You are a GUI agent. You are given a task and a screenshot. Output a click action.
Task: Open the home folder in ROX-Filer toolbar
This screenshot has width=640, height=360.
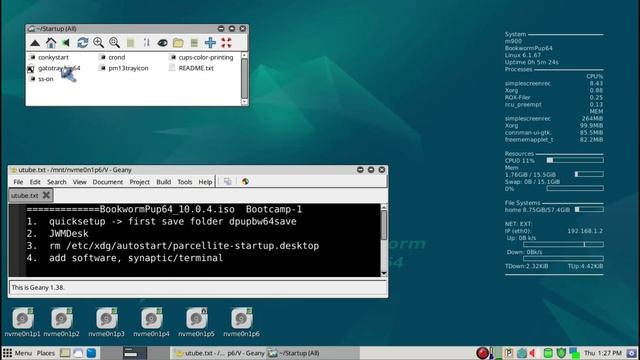tap(51, 42)
